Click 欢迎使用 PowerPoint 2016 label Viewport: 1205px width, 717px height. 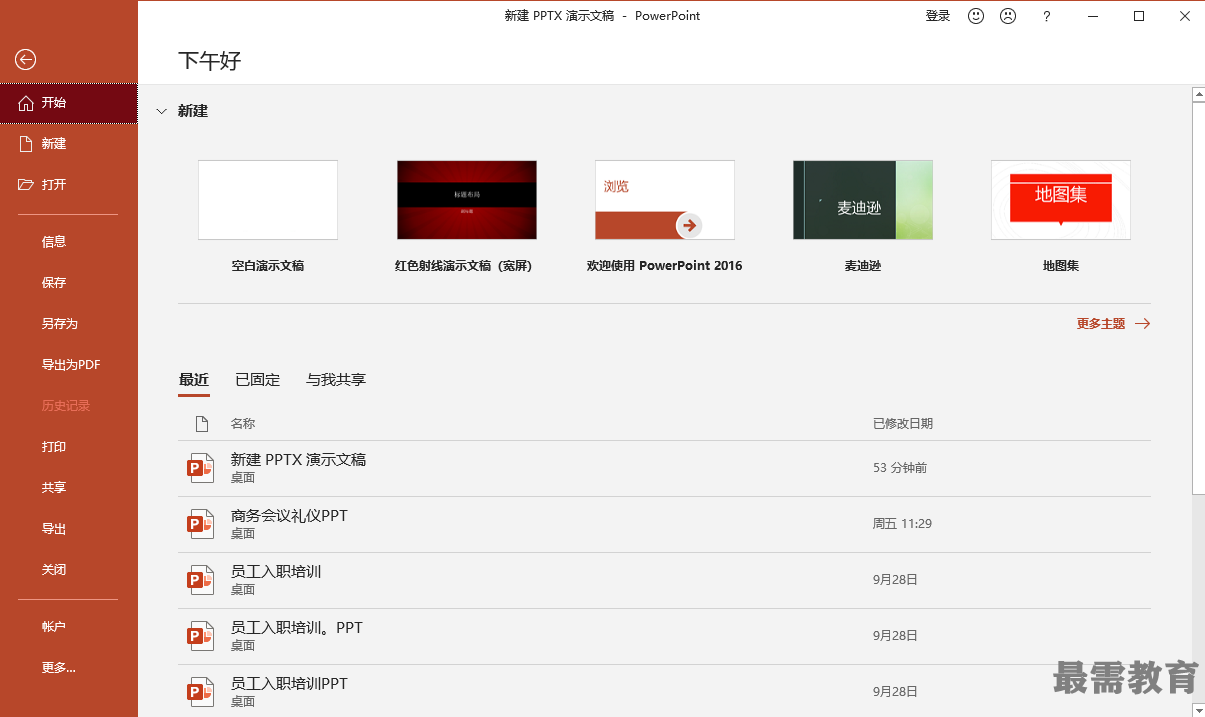(665, 266)
